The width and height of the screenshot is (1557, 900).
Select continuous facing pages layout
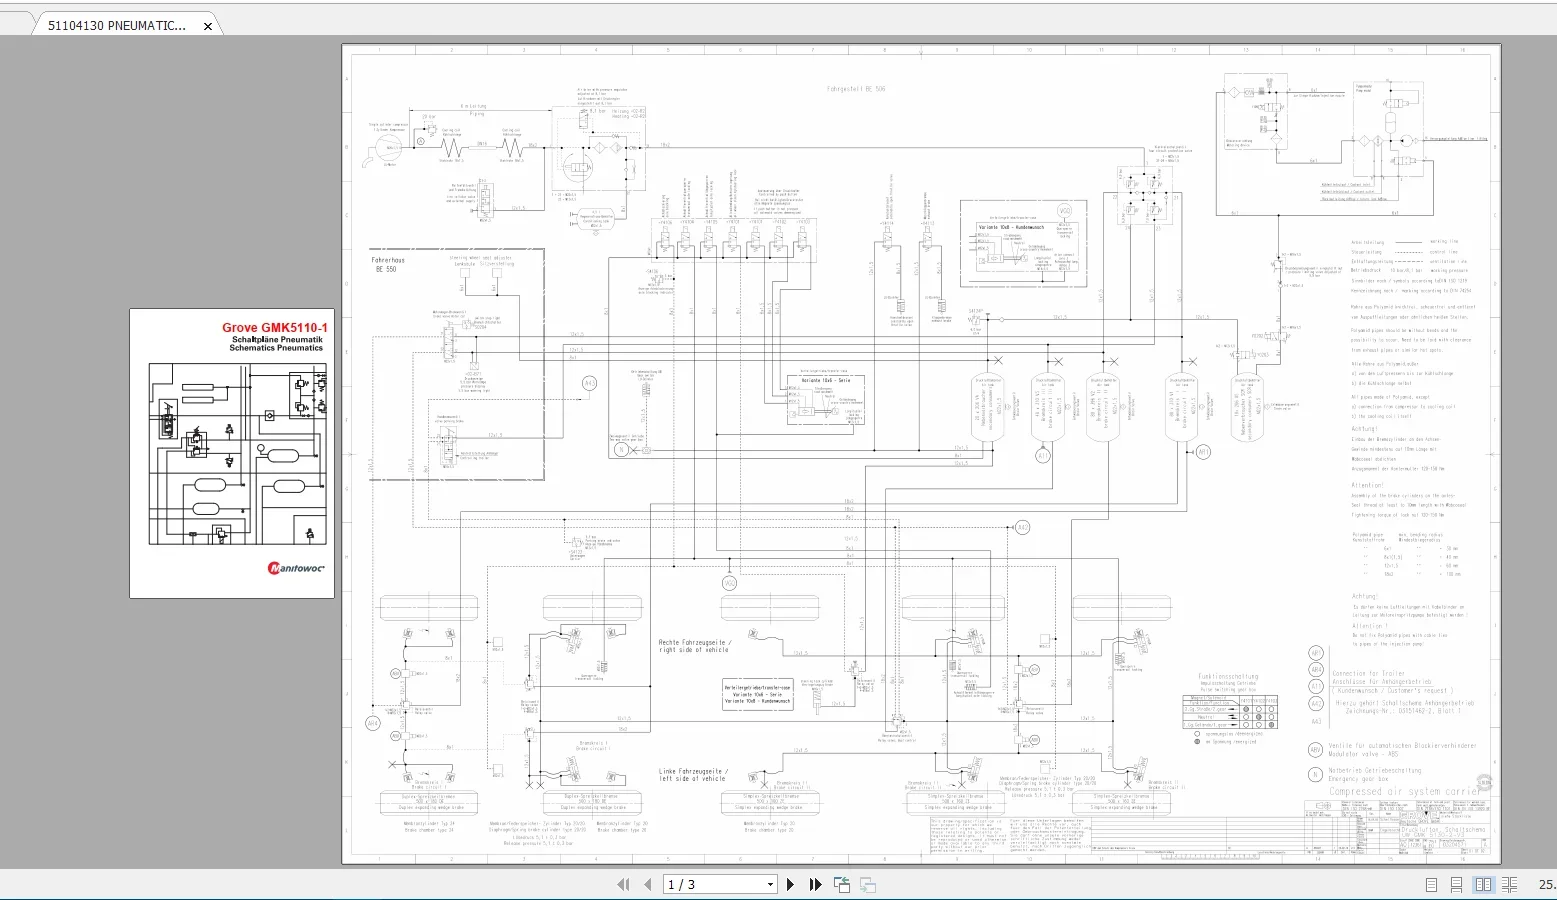[x=1509, y=884]
